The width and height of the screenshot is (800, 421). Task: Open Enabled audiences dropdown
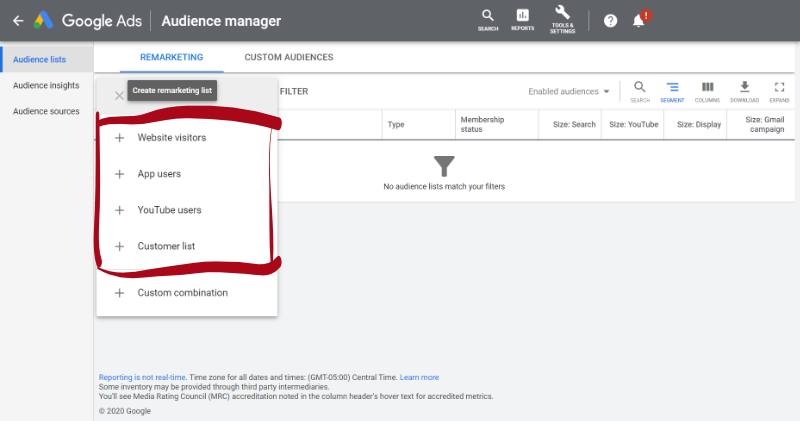click(x=569, y=91)
